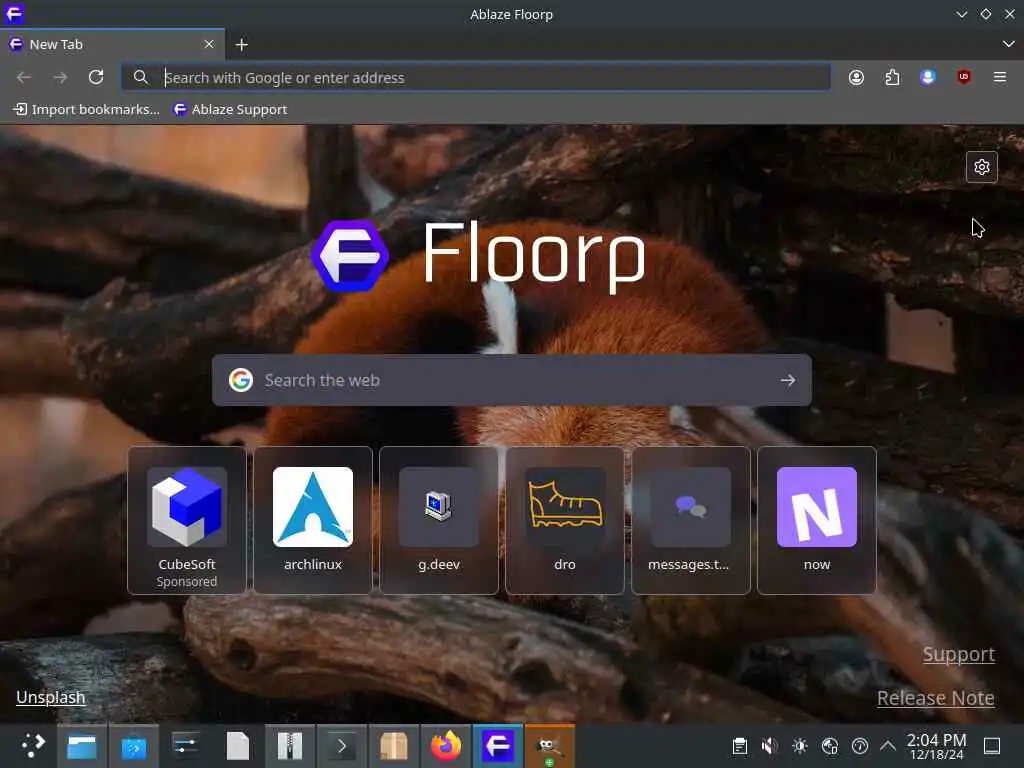Open the messages.t... shortcut tile
Viewport: 1024px width, 768px height.
coord(691,520)
